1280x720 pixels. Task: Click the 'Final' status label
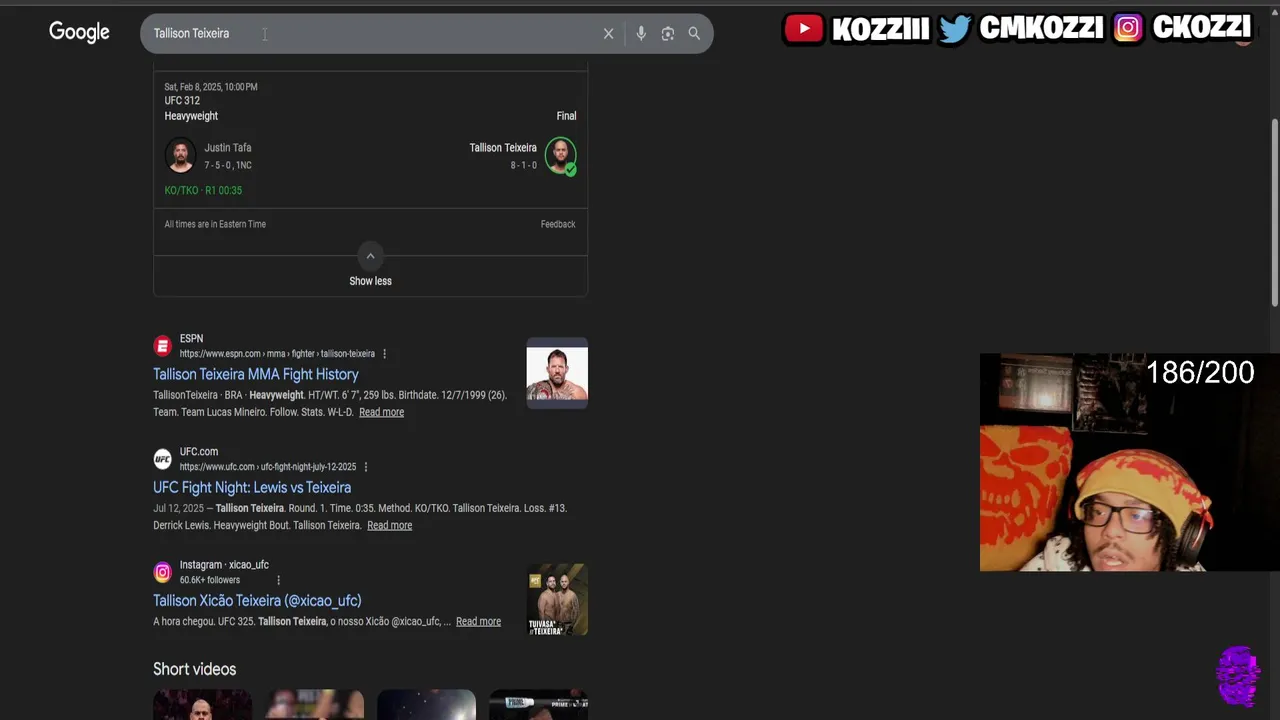[x=566, y=116]
